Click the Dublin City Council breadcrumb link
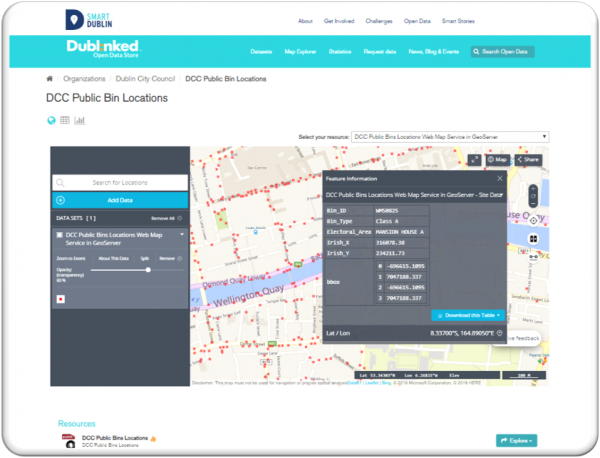The image size is (600, 458). 145,79
